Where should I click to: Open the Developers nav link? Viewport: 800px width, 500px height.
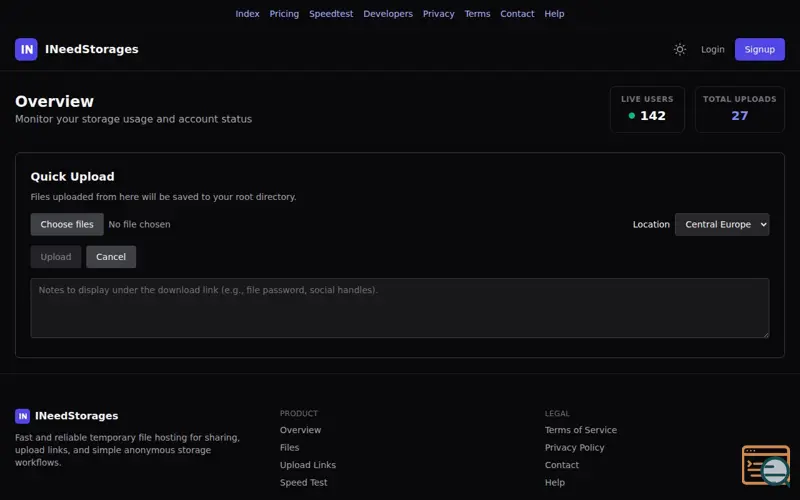pyautogui.click(x=388, y=14)
